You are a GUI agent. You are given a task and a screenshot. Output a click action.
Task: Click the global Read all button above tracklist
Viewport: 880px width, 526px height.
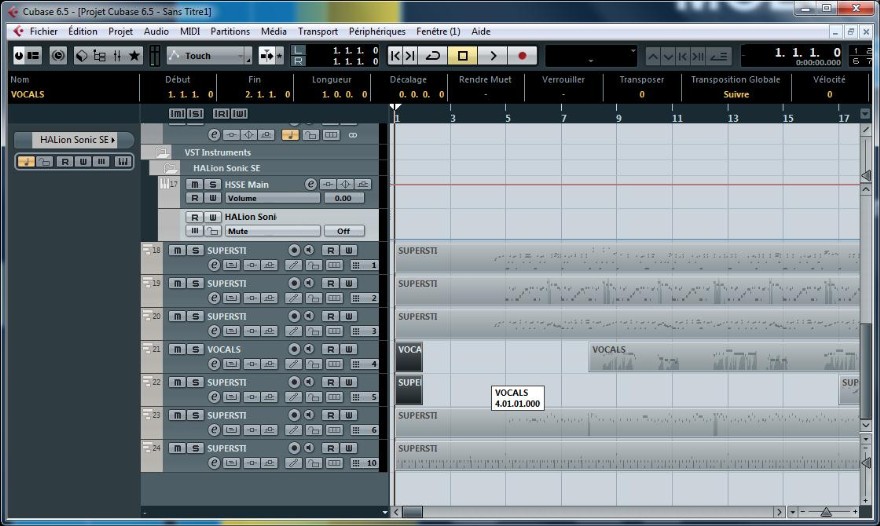click(221, 113)
